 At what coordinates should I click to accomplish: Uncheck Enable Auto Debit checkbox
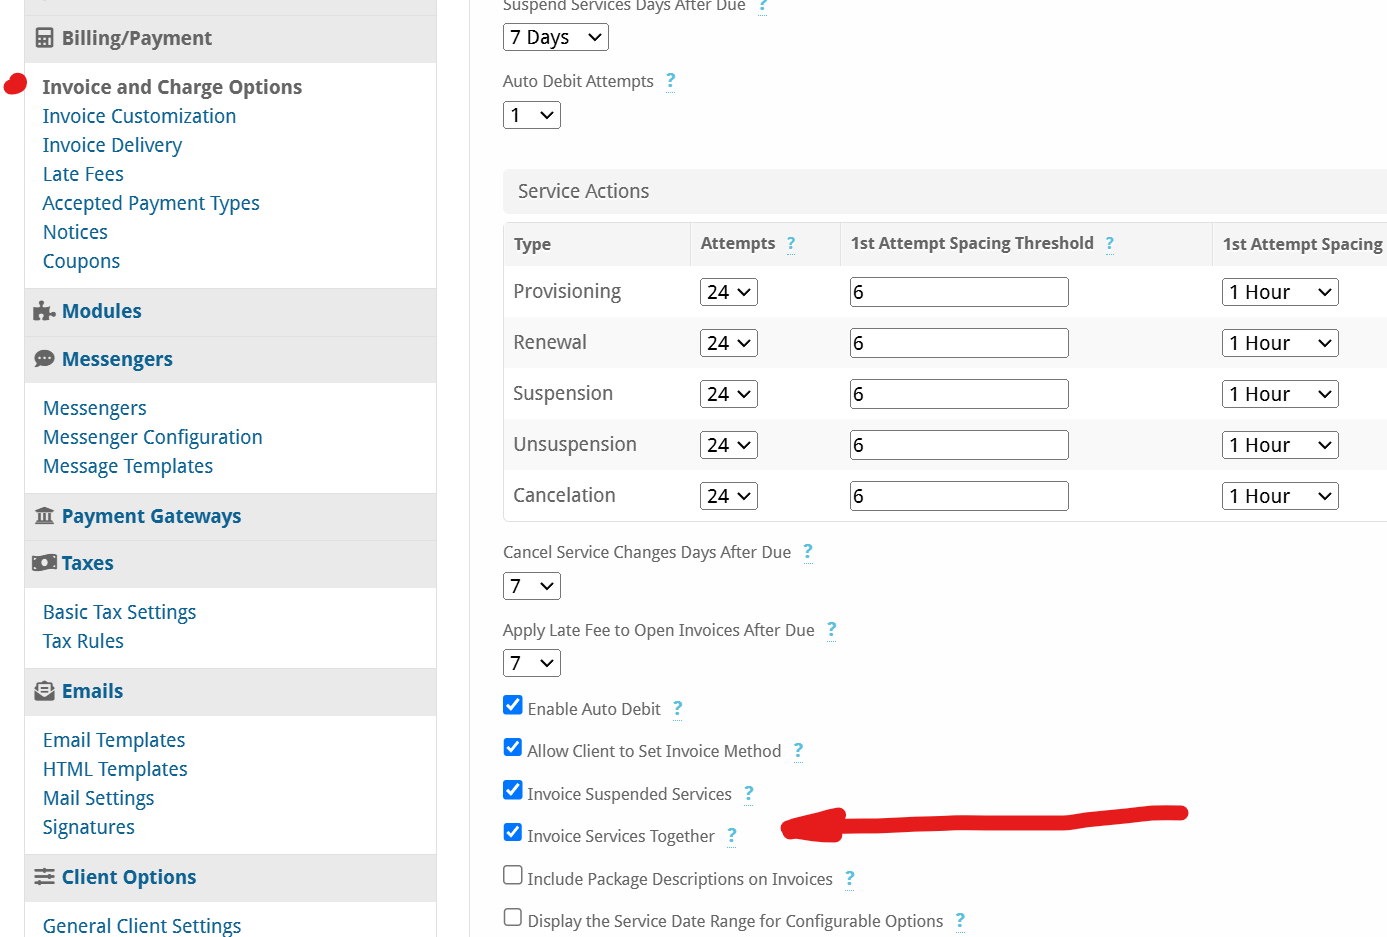513,705
